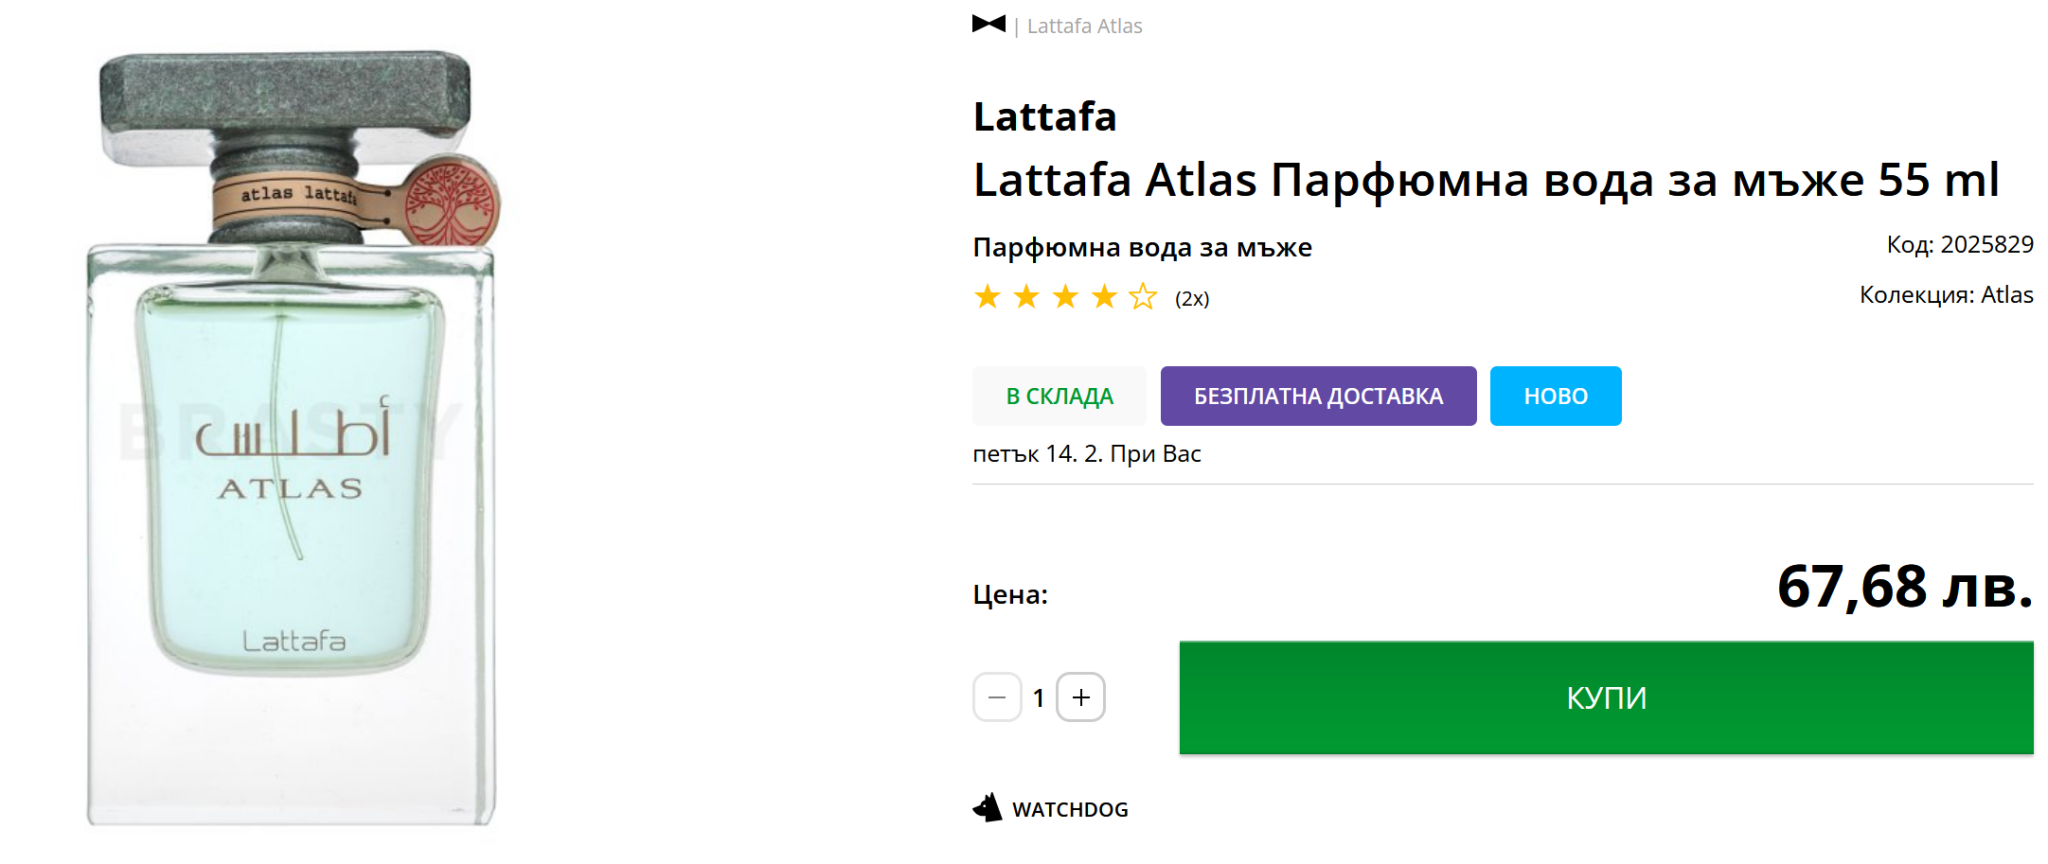
Task: Click the Watchdog dog icon
Action: point(987,808)
